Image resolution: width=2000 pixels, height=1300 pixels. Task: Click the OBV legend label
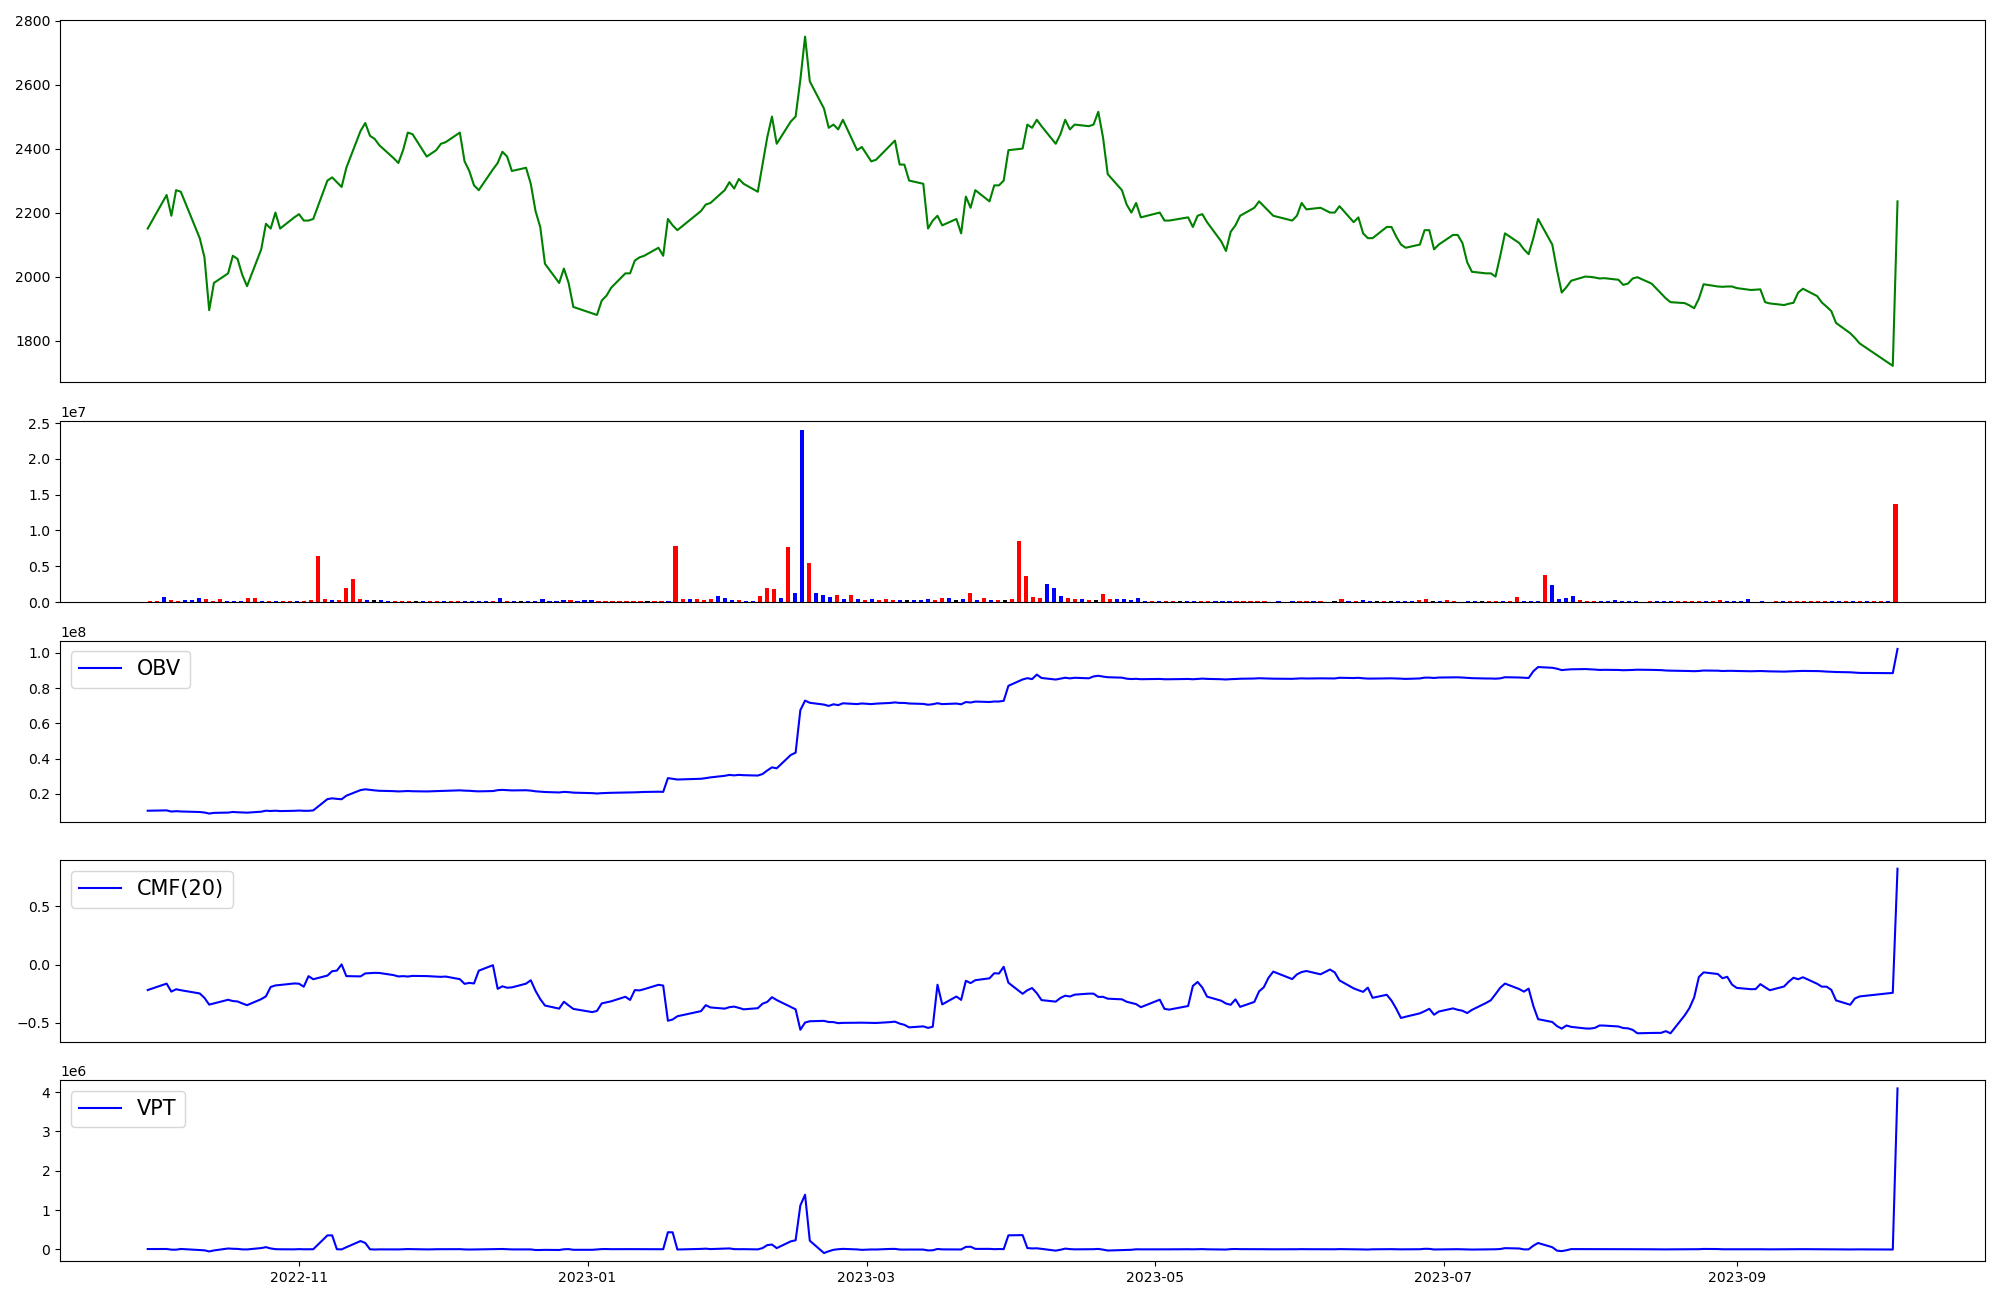pyautogui.click(x=158, y=668)
